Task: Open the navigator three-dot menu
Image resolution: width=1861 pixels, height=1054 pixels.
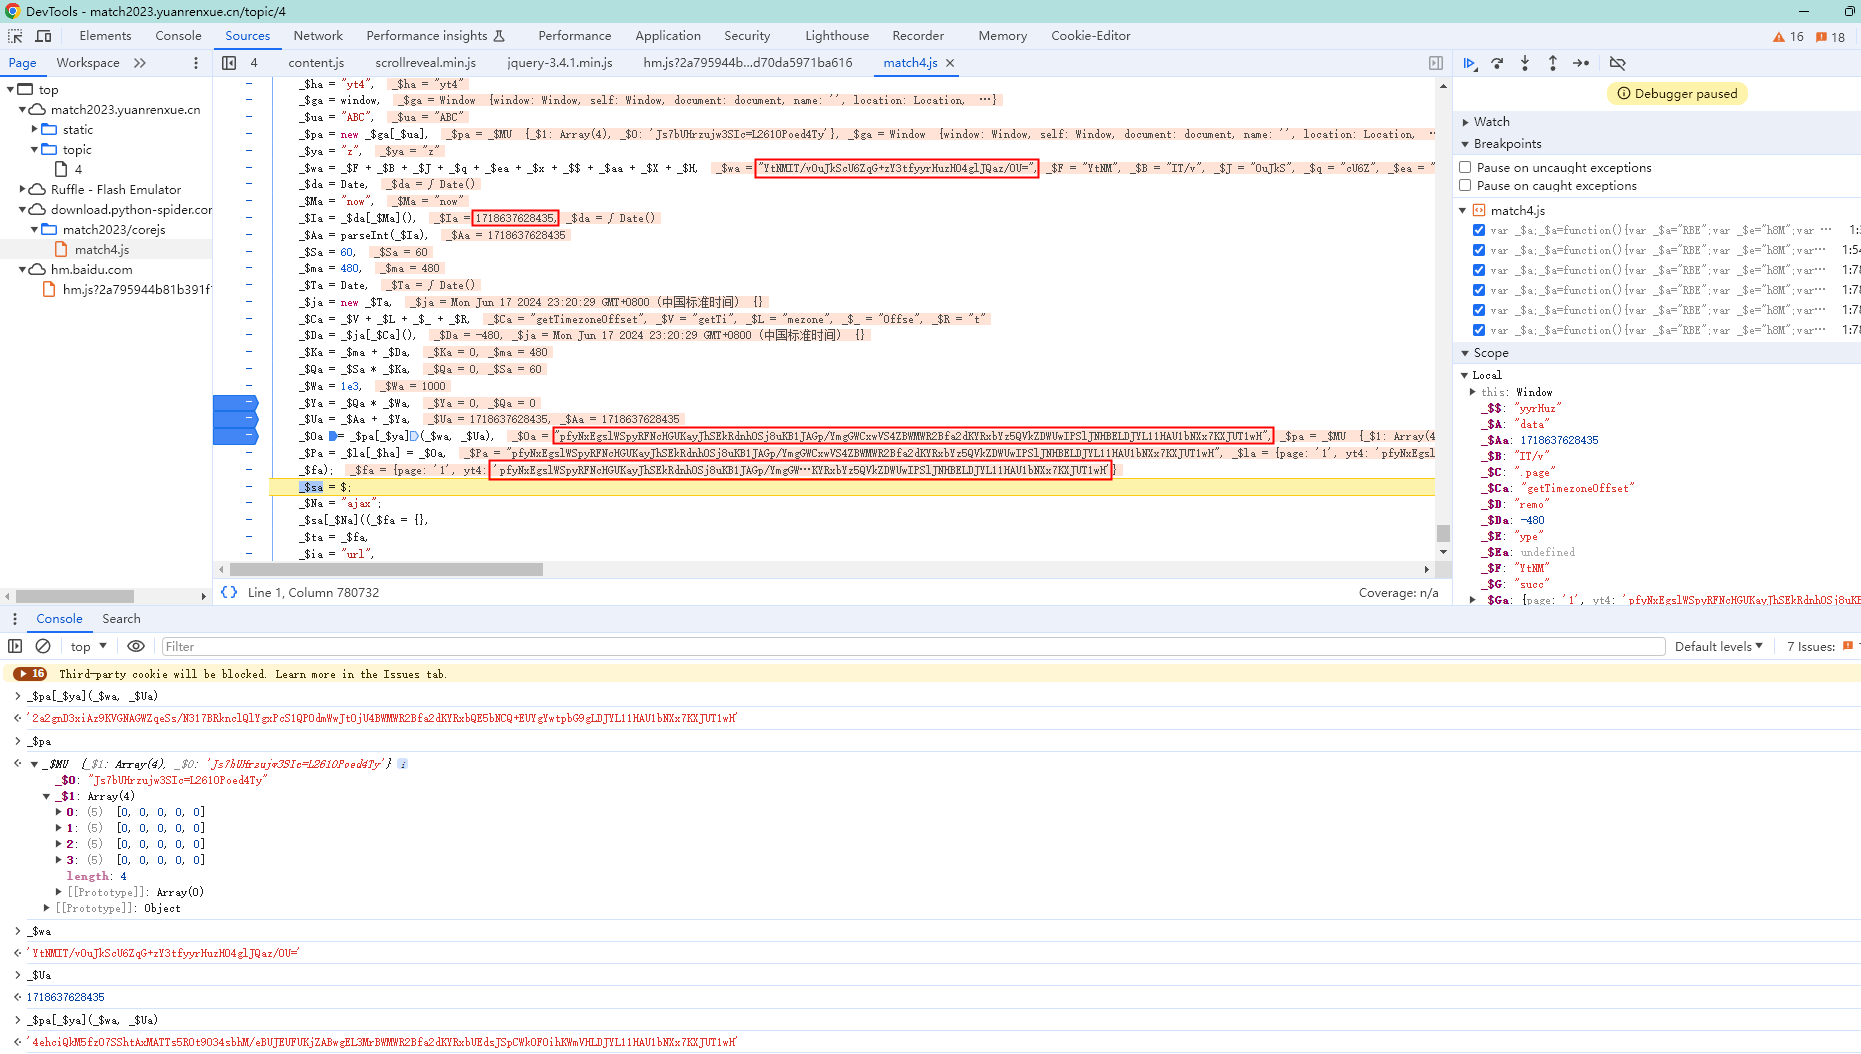Action: click(196, 63)
